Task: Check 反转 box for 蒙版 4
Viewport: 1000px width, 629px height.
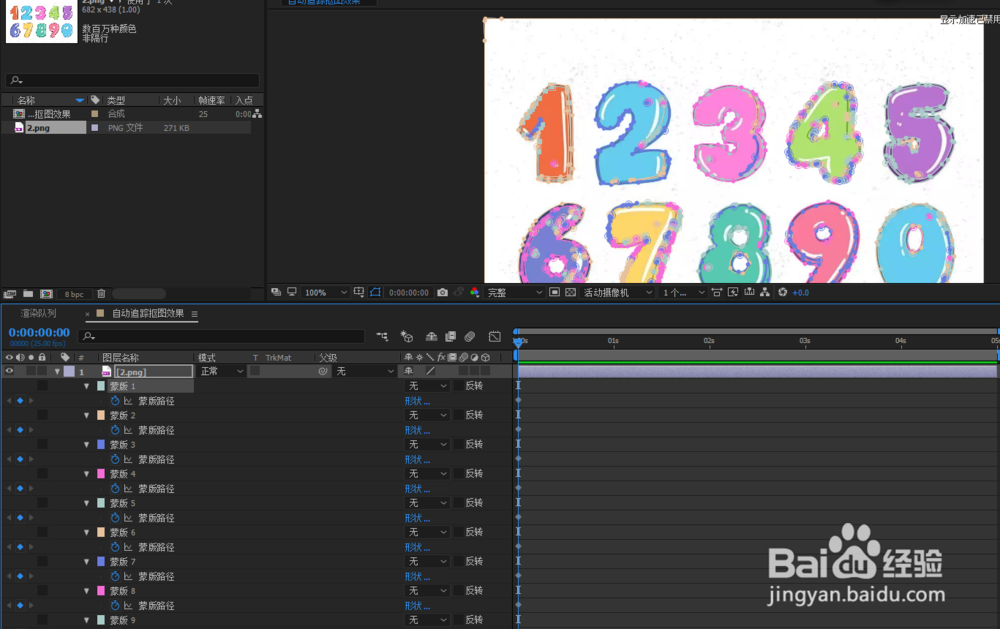Action: click(459, 474)
